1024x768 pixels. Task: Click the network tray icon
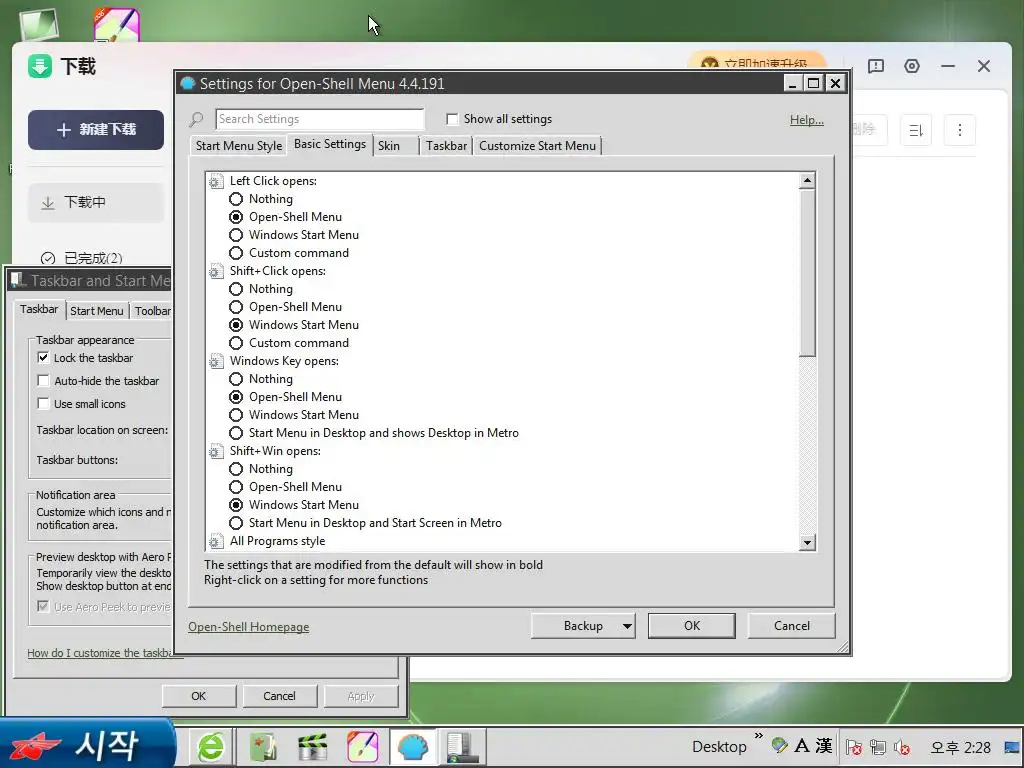[878, 746]
